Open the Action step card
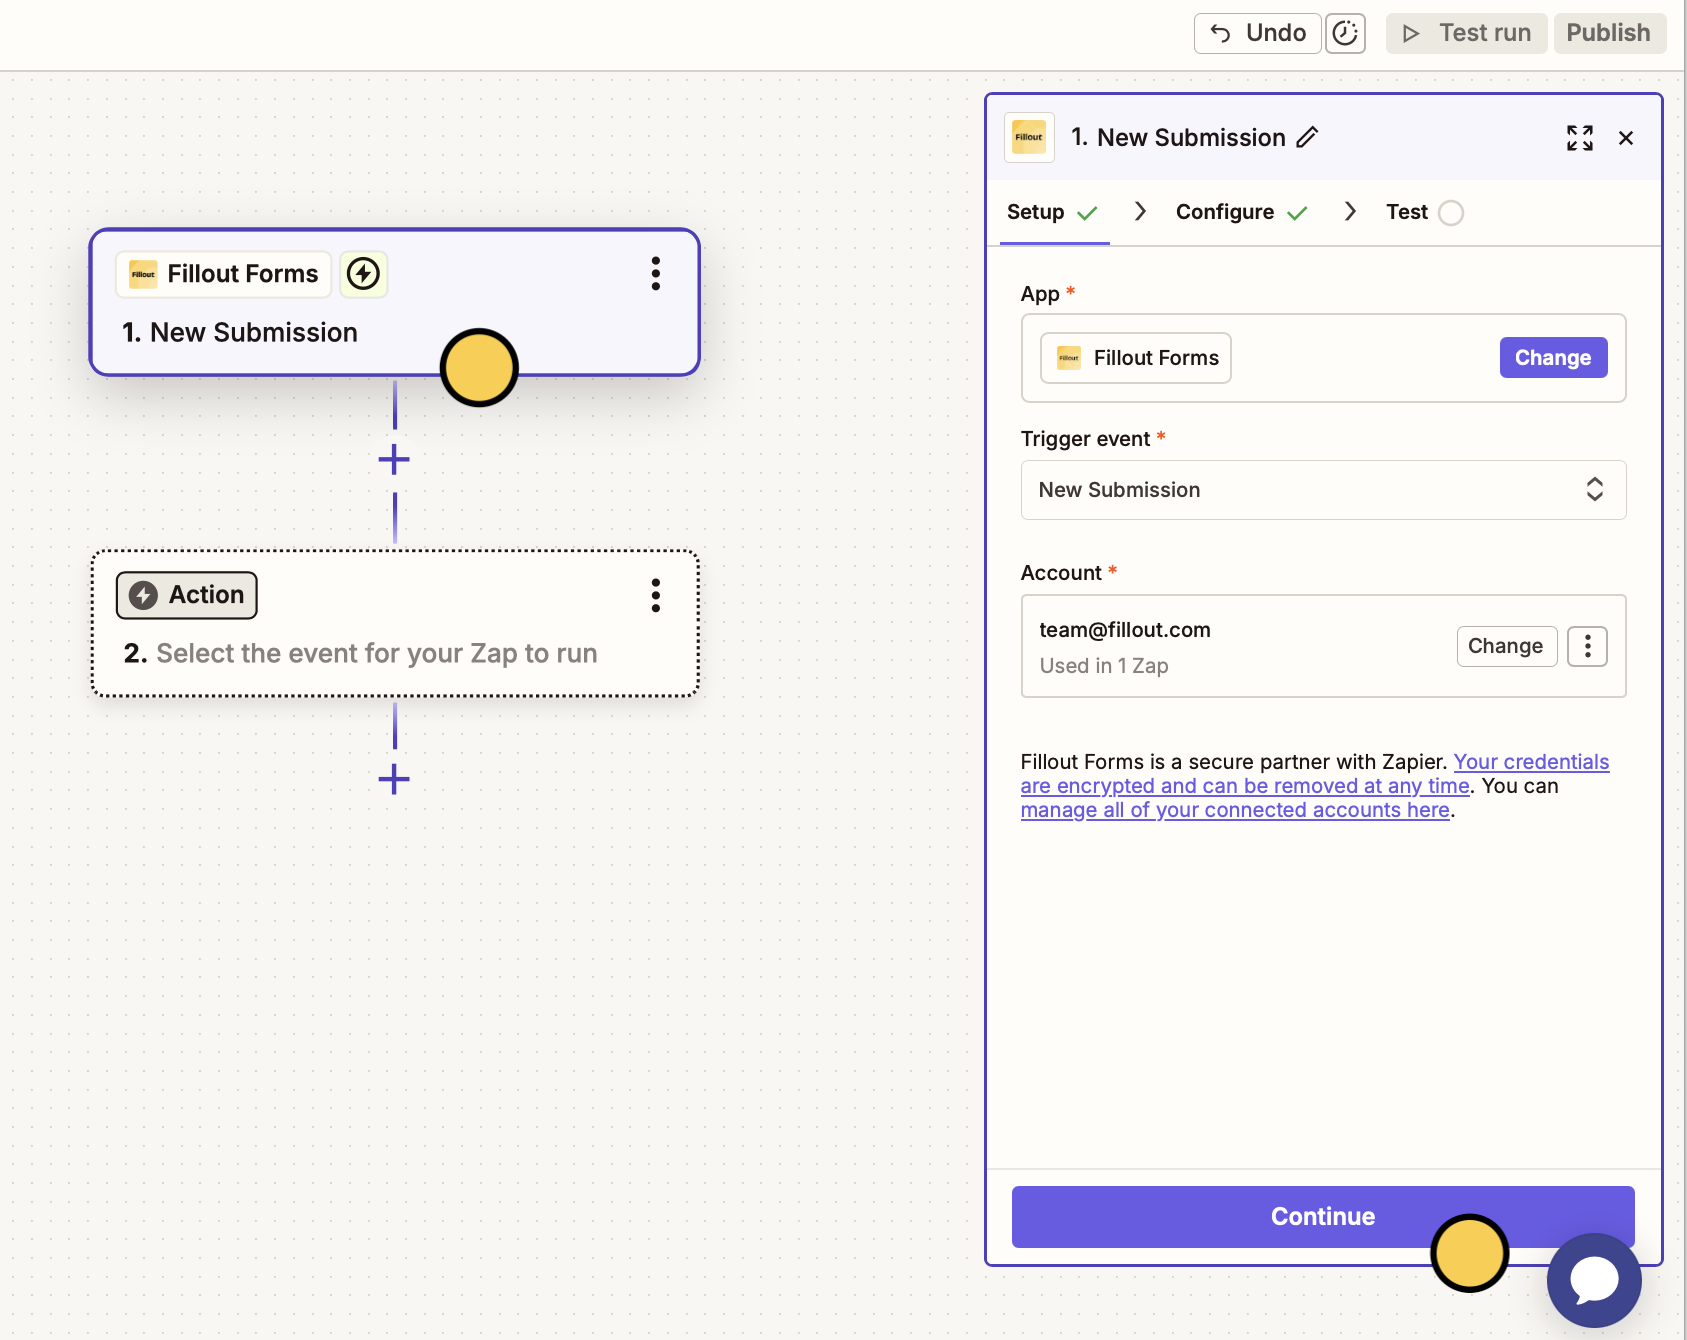 click(395, 623)
